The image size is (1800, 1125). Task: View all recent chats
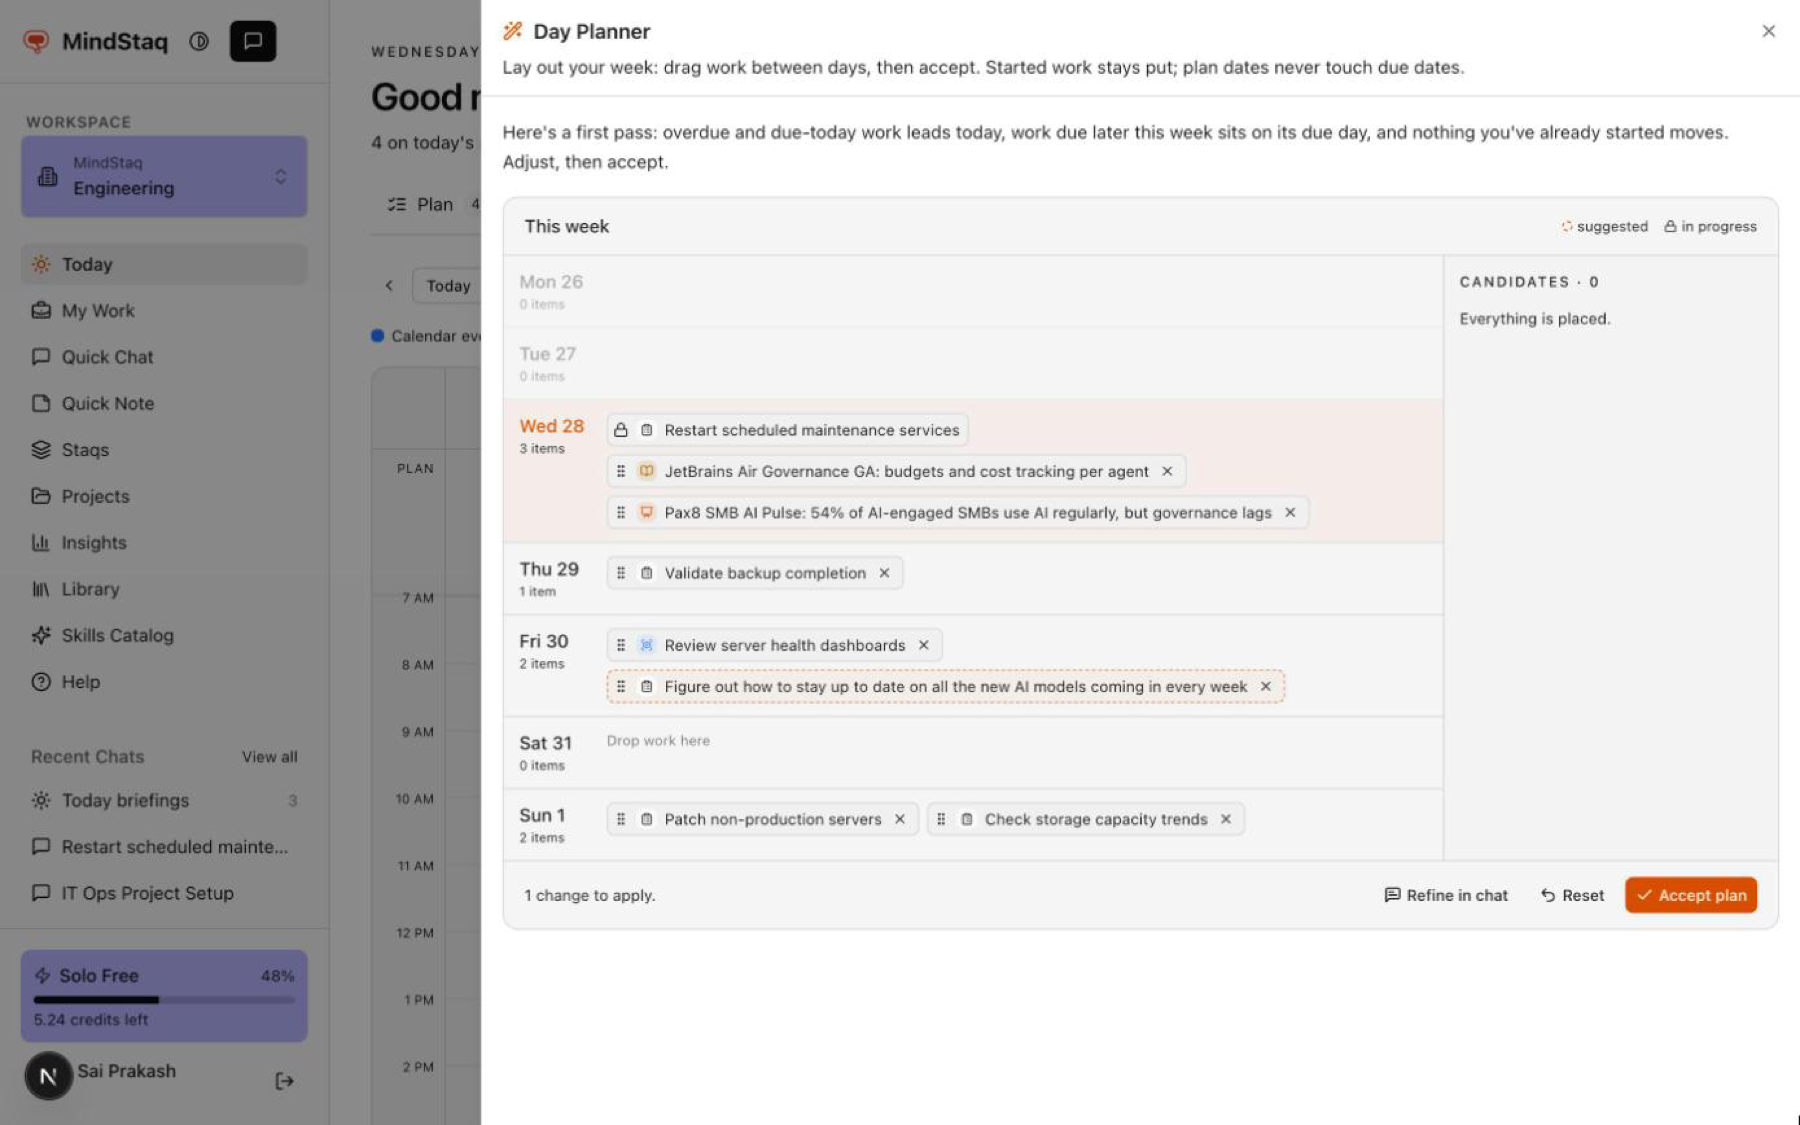pos(269,757)
